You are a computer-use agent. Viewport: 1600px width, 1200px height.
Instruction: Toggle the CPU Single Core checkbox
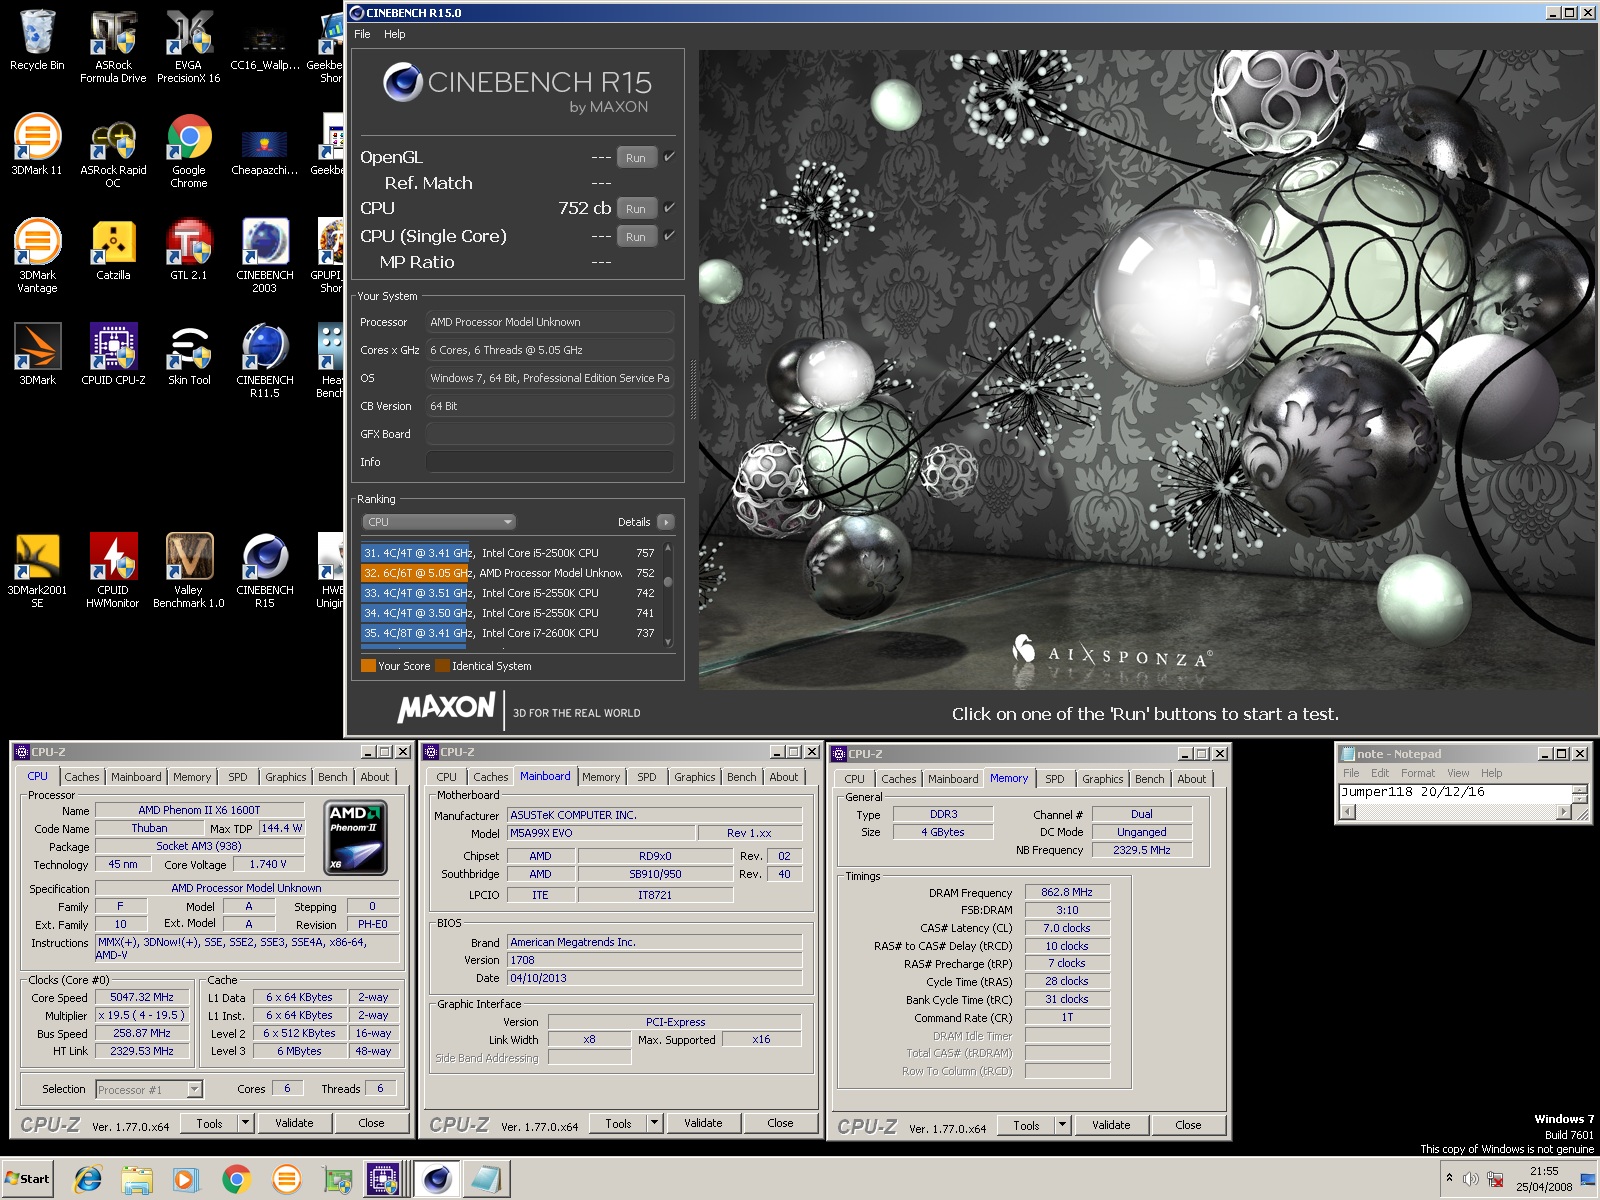tap(669, 236)
